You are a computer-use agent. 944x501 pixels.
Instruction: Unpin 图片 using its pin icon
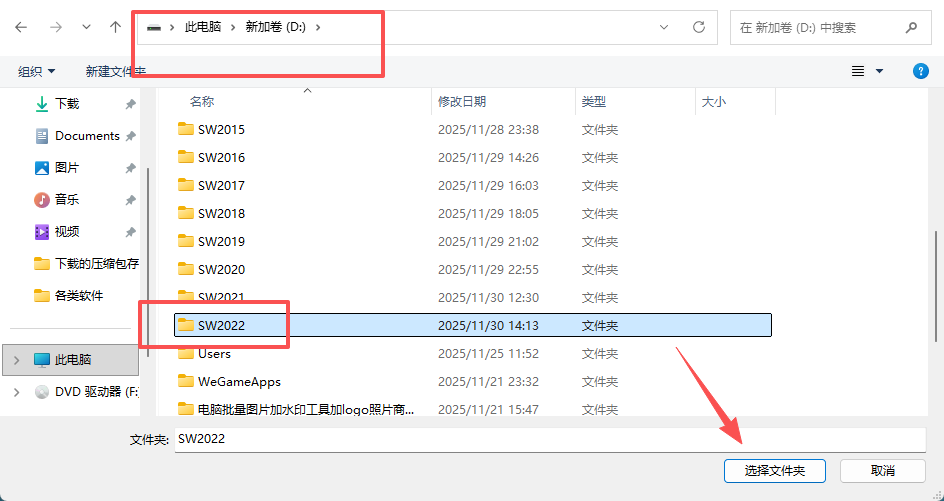[x=130, y=169]
